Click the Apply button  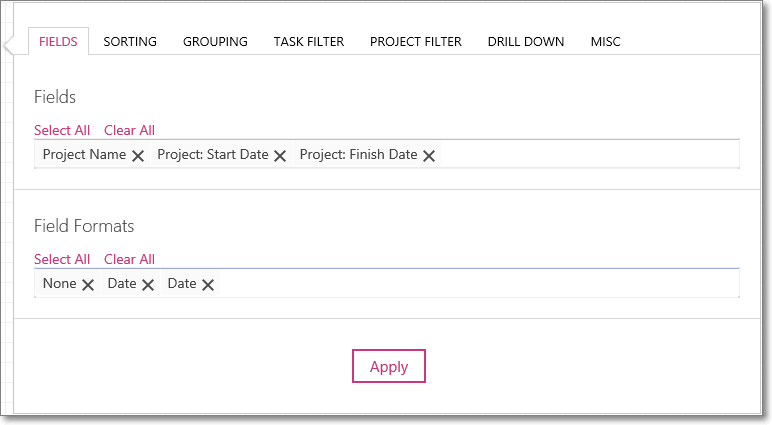pyautogui.click(x=389, y=366)
